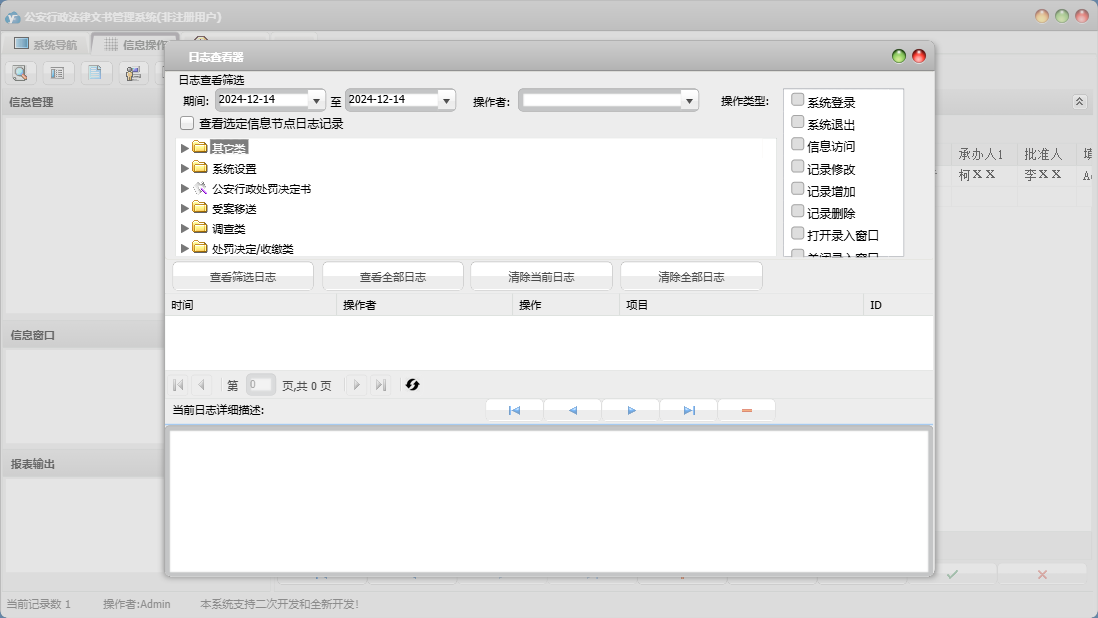Image resolution: width=1098 pixels, height=618 pixels.
Task: Click the 清除全部日志 button
Action: (x=691, y=276)
